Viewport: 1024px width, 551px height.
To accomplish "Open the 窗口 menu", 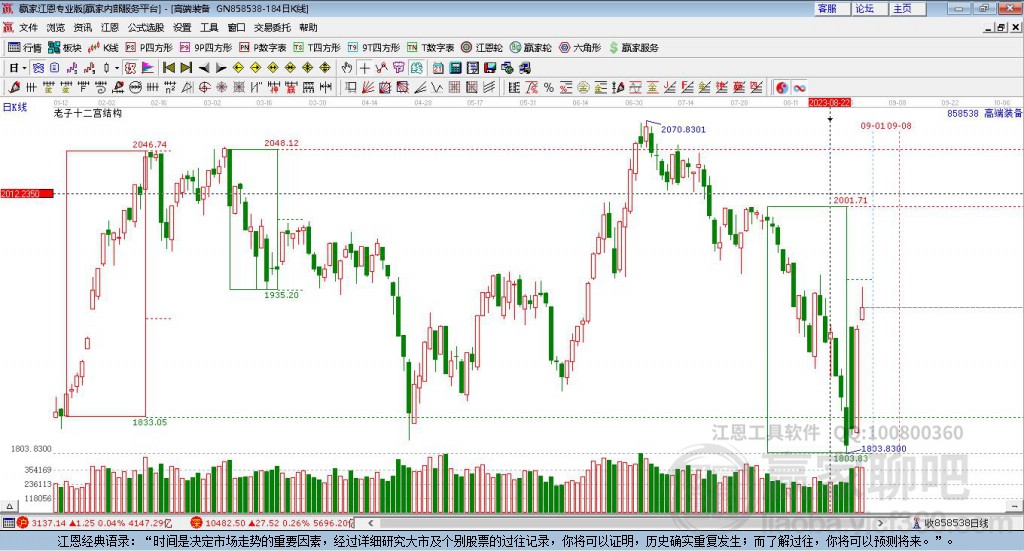I will pyautogui.click(x=236, y=27).
